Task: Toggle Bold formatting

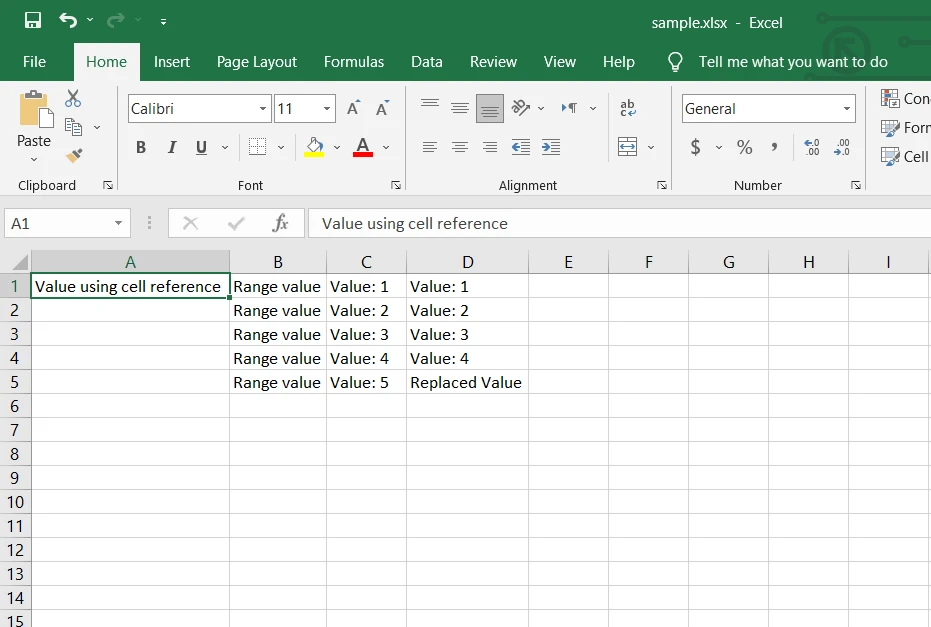Action: tap(141, 147)
